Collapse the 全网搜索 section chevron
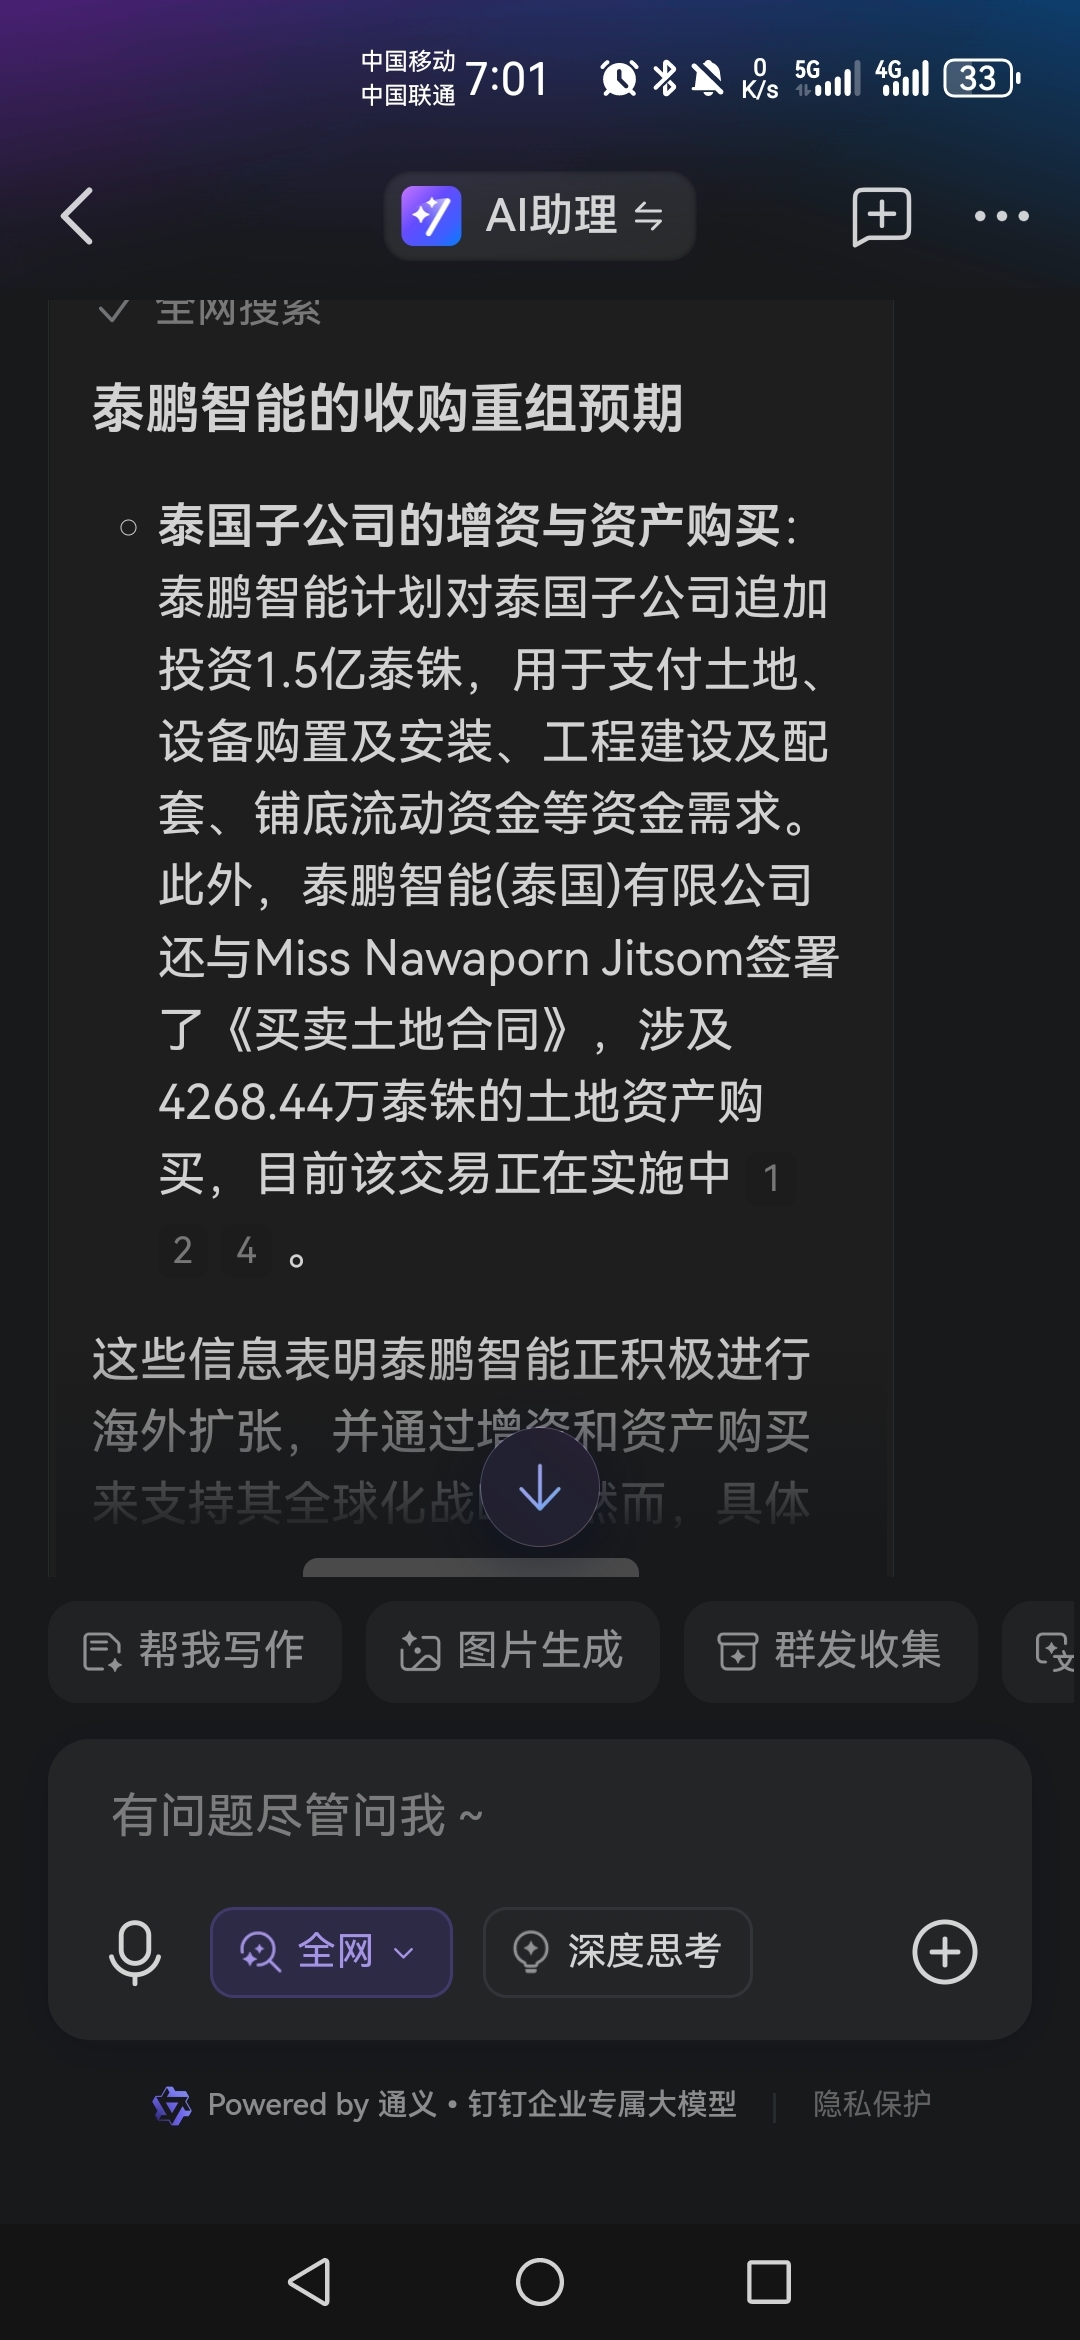Viewport: 1080px width, 2340px height. point(114,311)
